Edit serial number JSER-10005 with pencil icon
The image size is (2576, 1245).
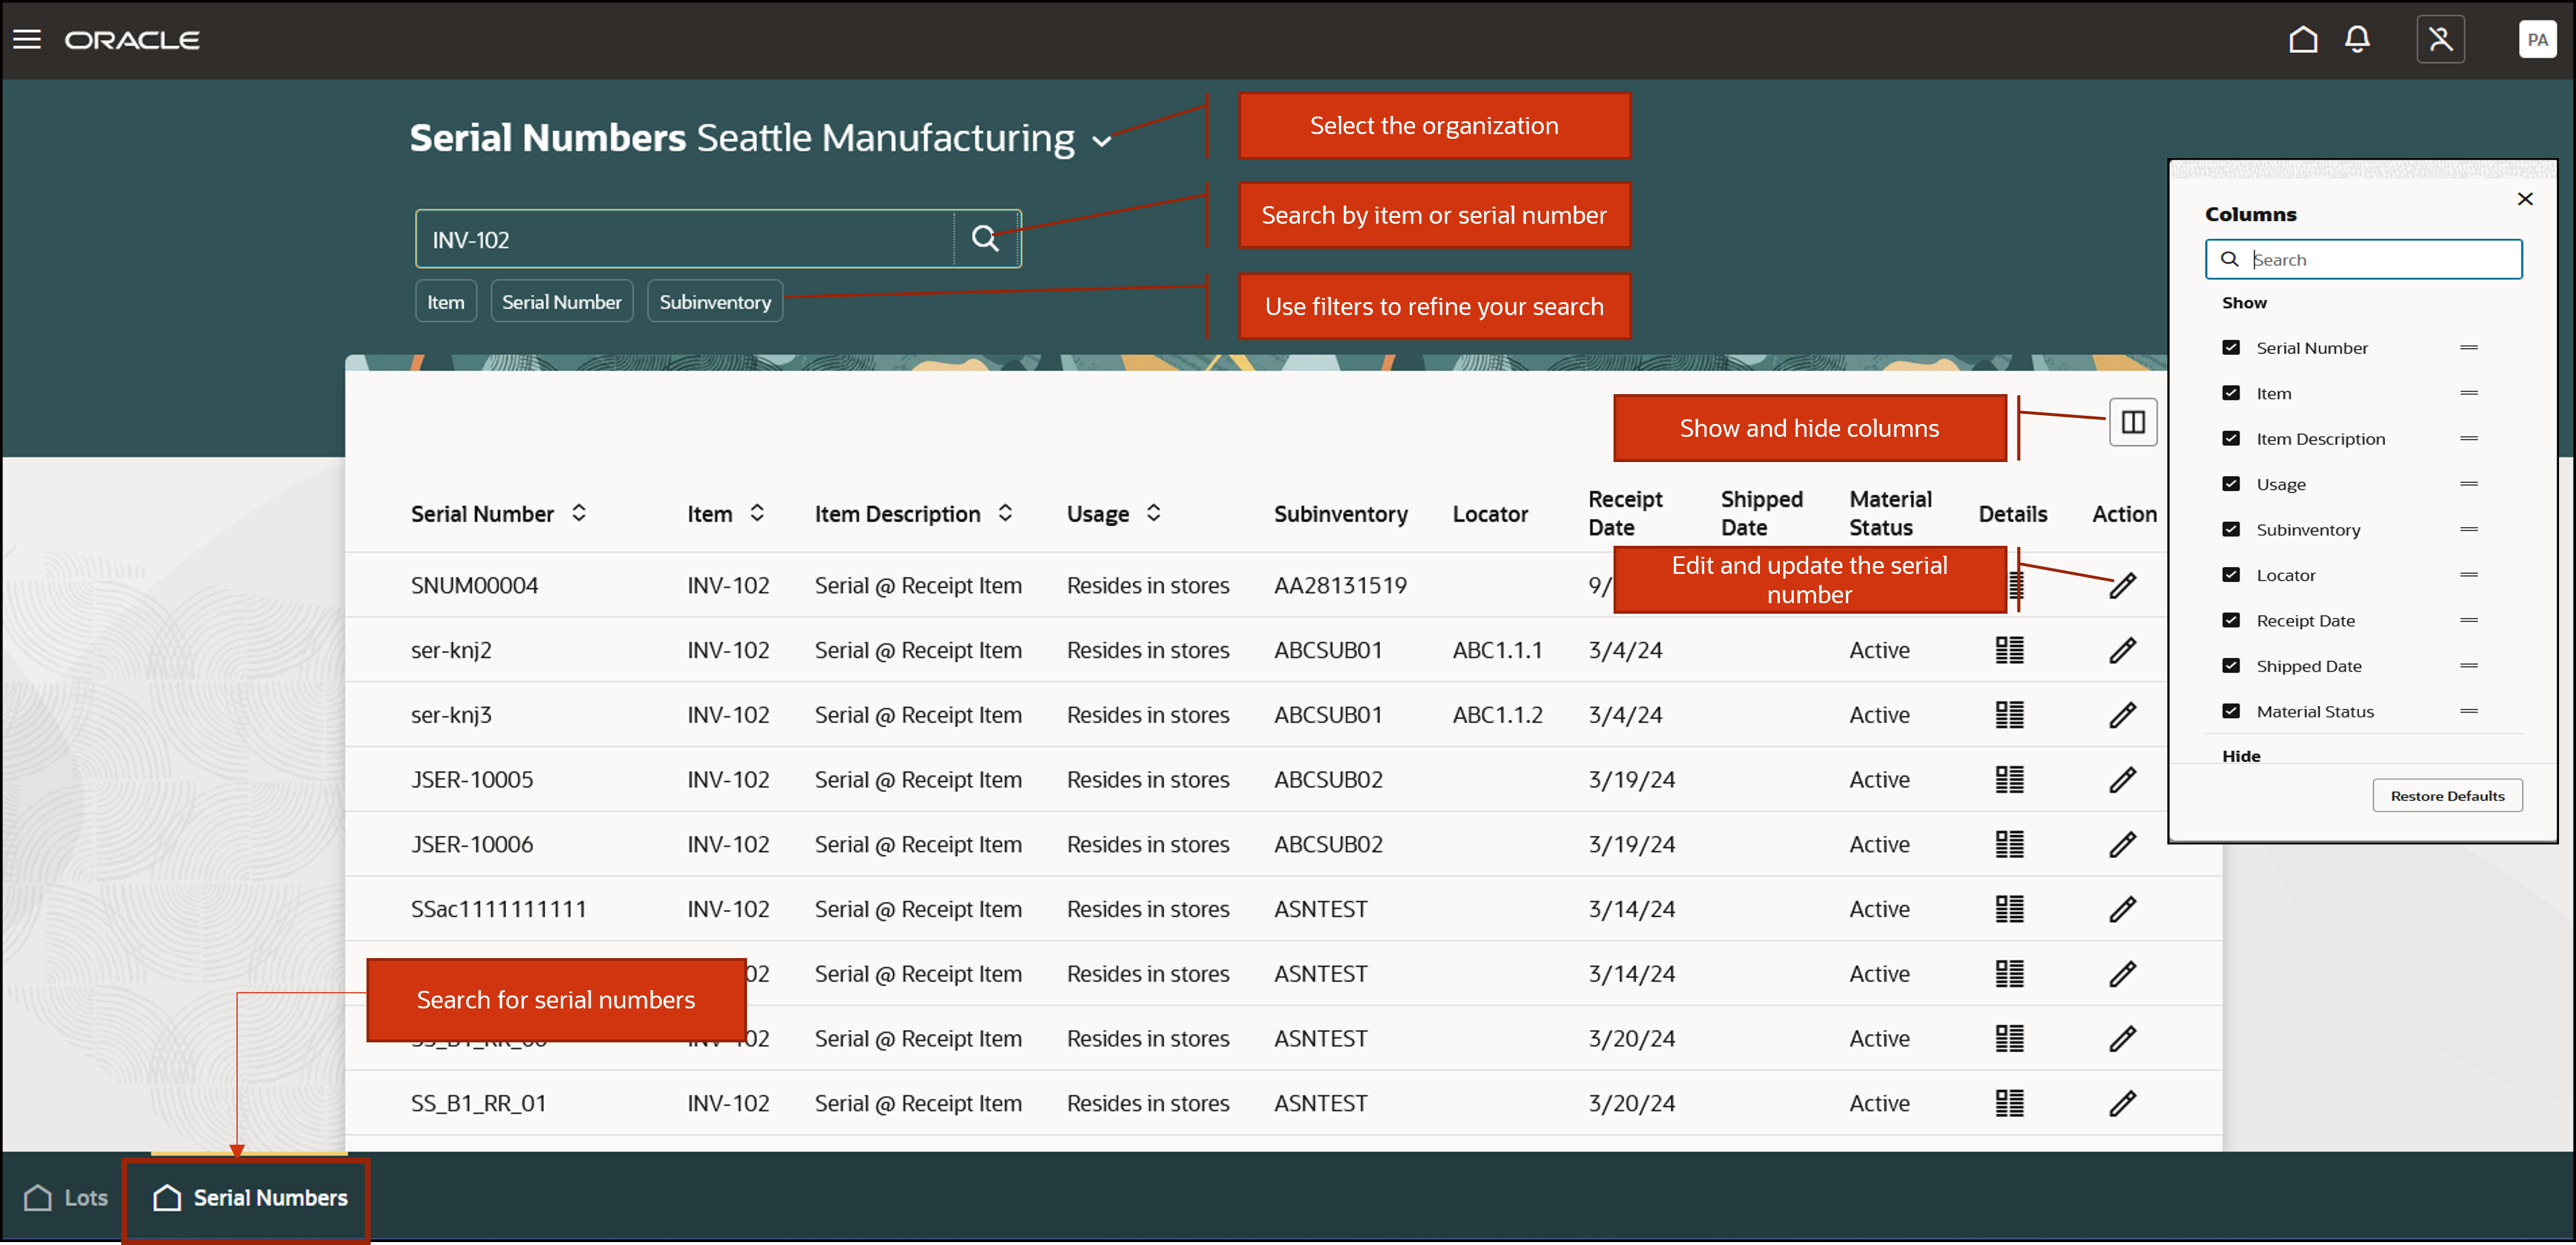2122,780
